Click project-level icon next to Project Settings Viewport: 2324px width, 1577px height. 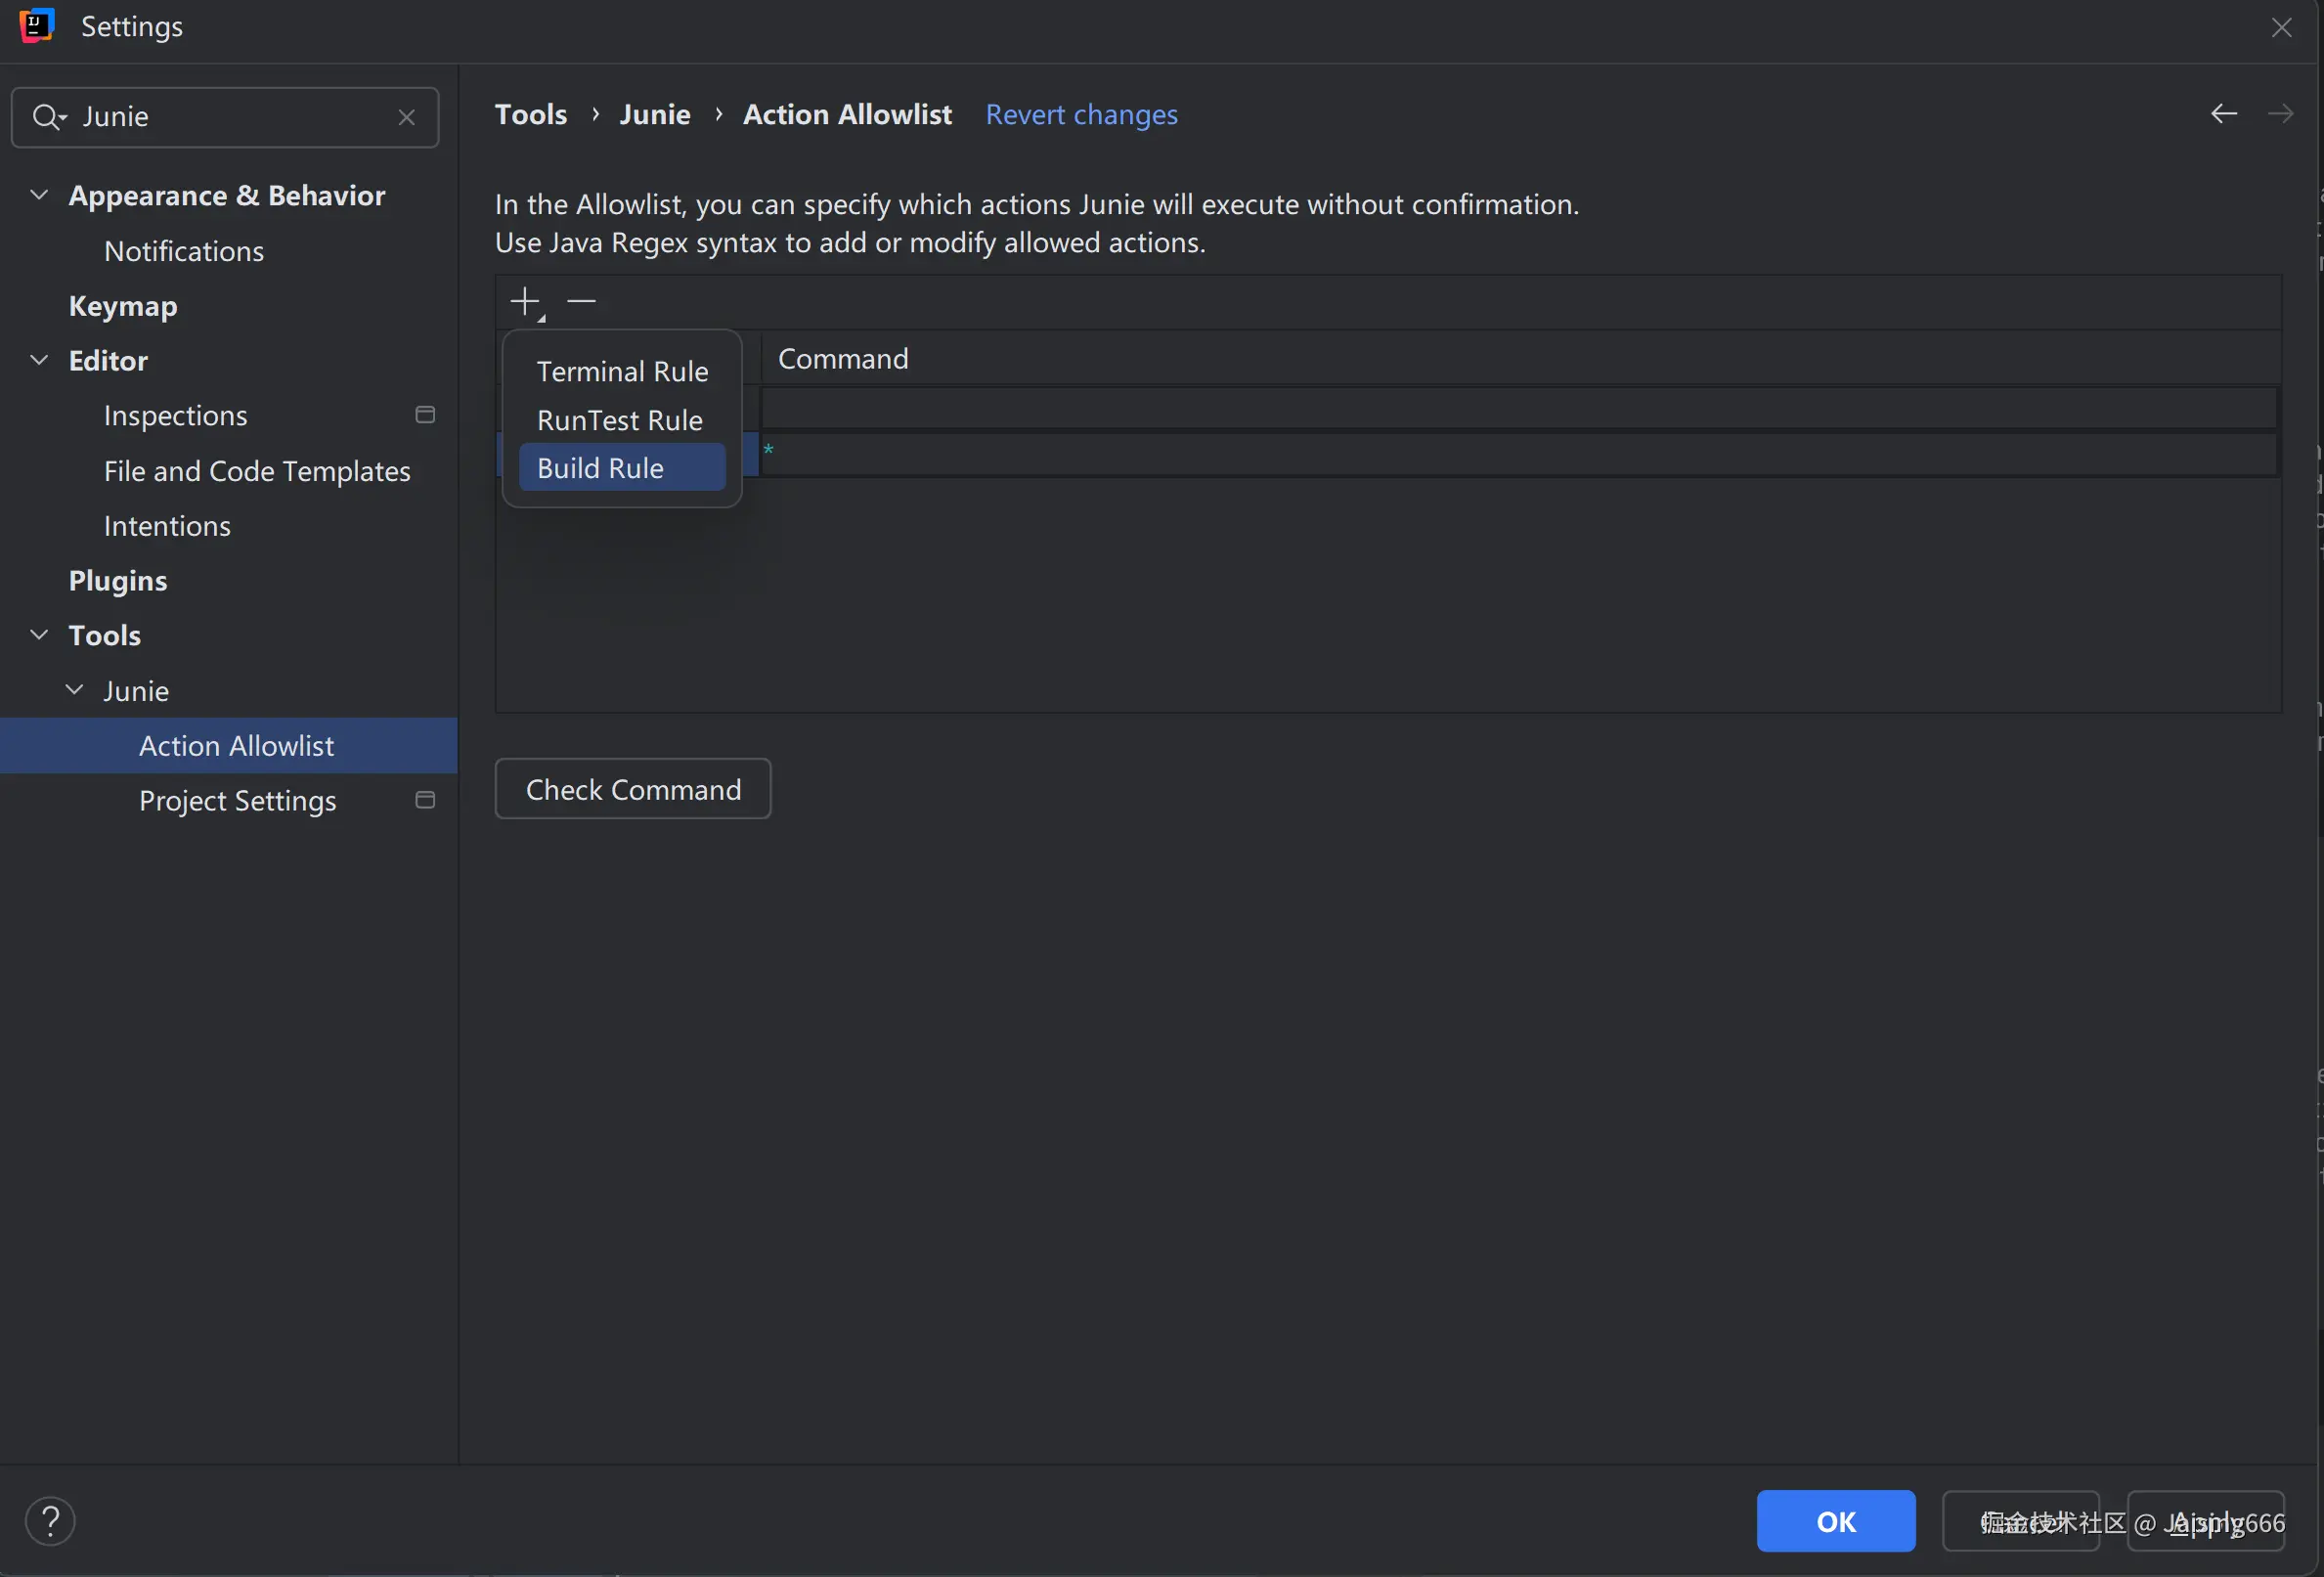click(425, 800)
